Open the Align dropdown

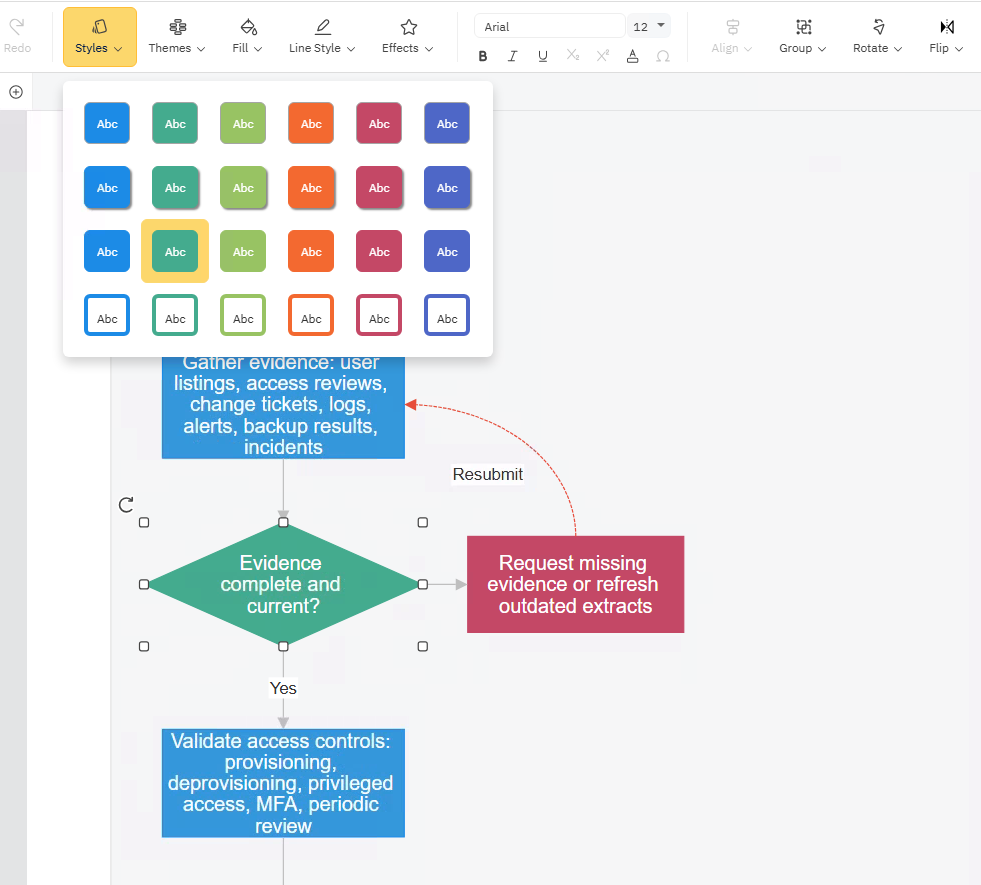tap(731, 37)
